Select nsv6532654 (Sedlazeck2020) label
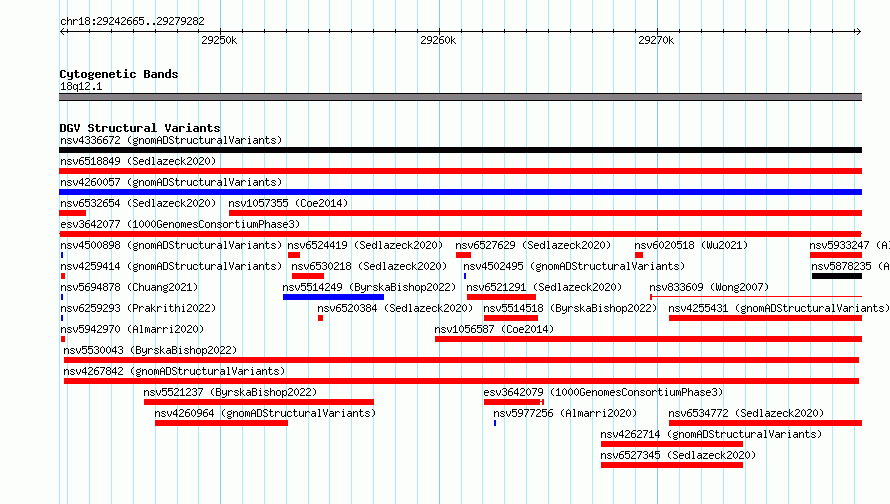890x504 pixels. pyautogui.click(x=138, y=203)
